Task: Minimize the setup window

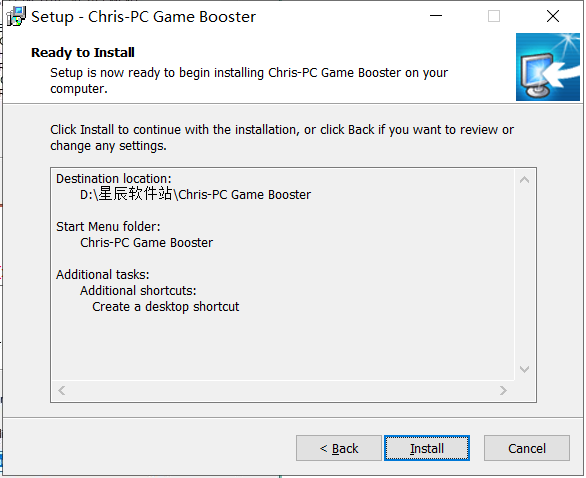Action: [436, 16]
